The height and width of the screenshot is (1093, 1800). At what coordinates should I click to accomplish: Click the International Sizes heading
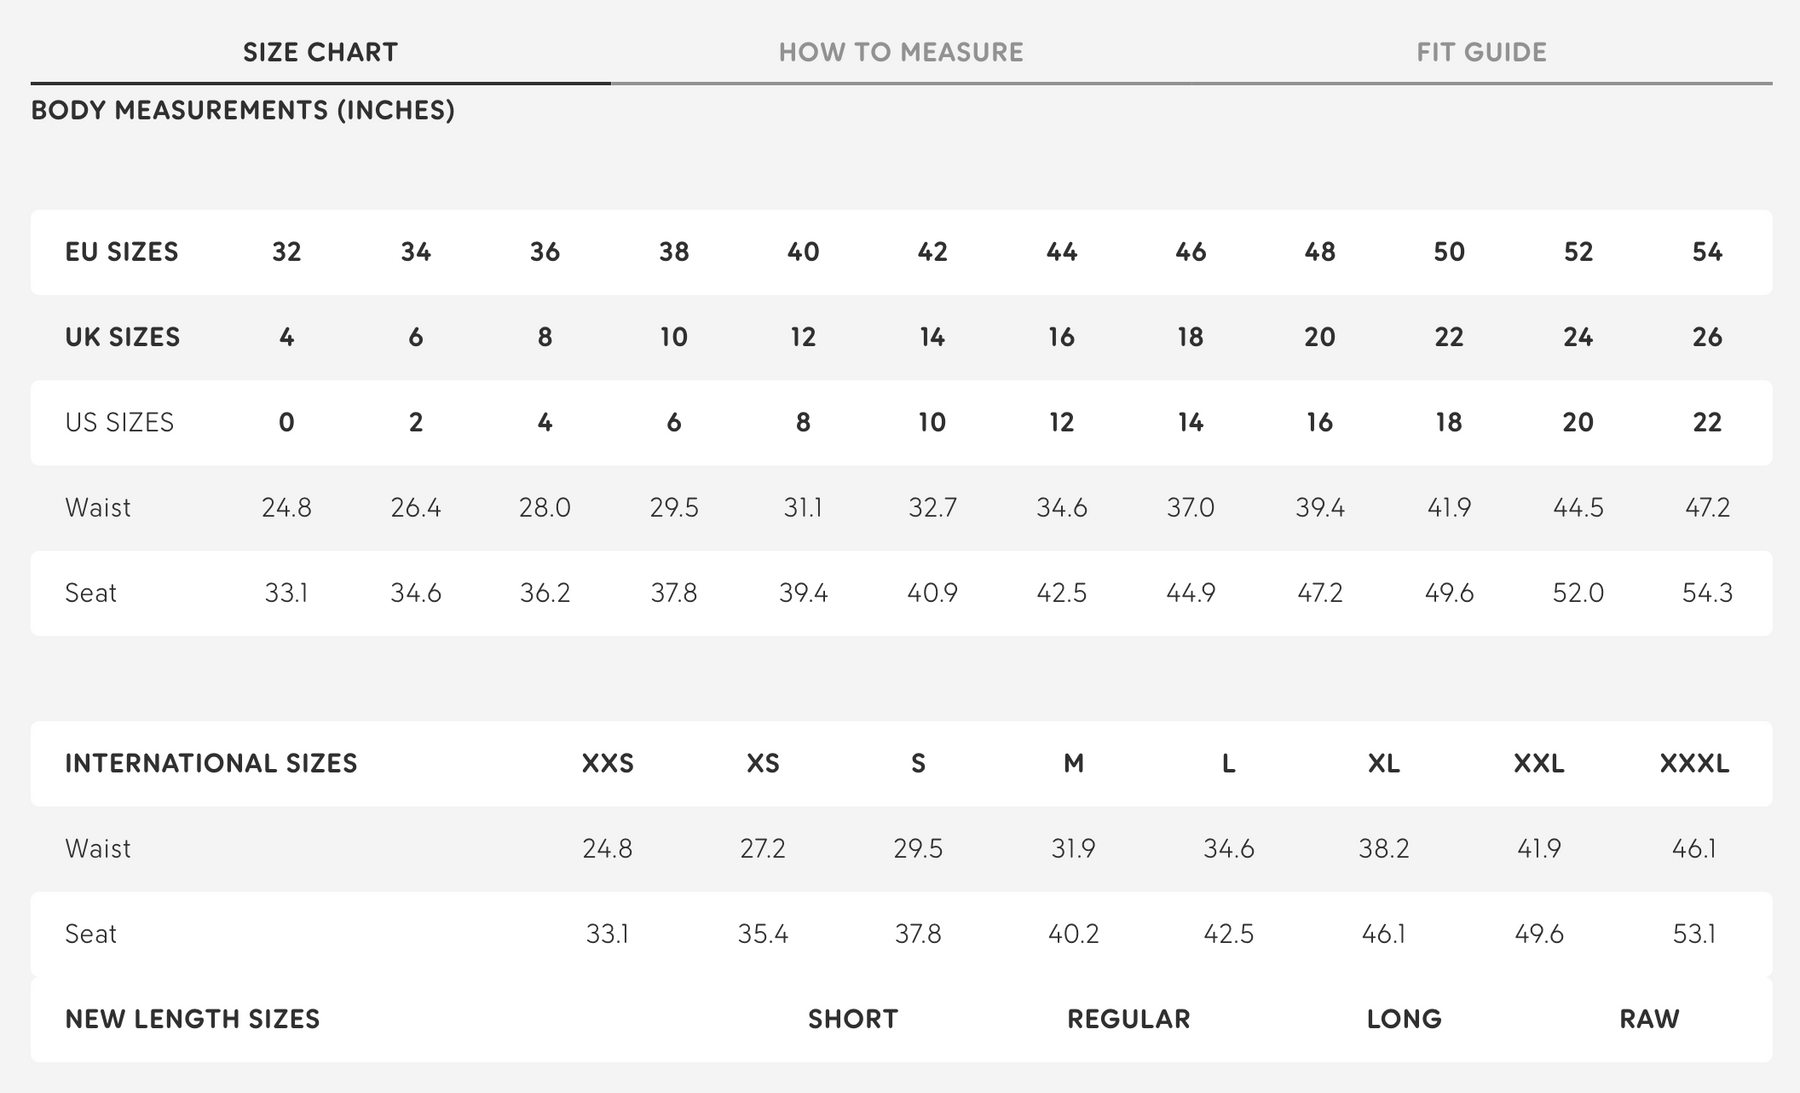tap(211, 764)
